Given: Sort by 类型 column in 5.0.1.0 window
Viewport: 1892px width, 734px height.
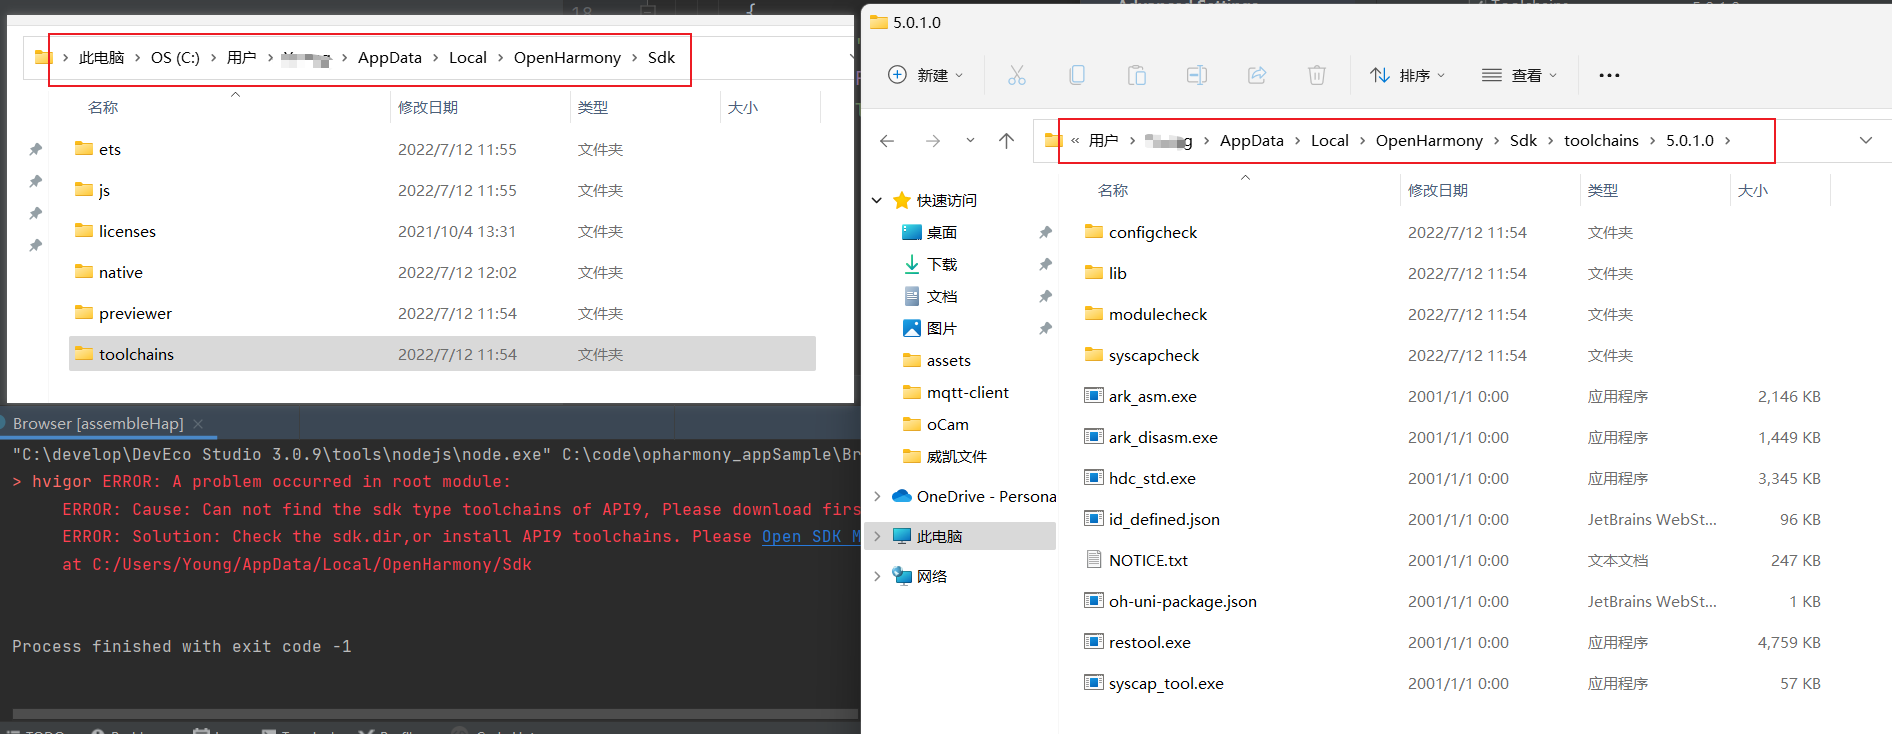Looking at the screenshot, I should click(x=1603, y=190).
